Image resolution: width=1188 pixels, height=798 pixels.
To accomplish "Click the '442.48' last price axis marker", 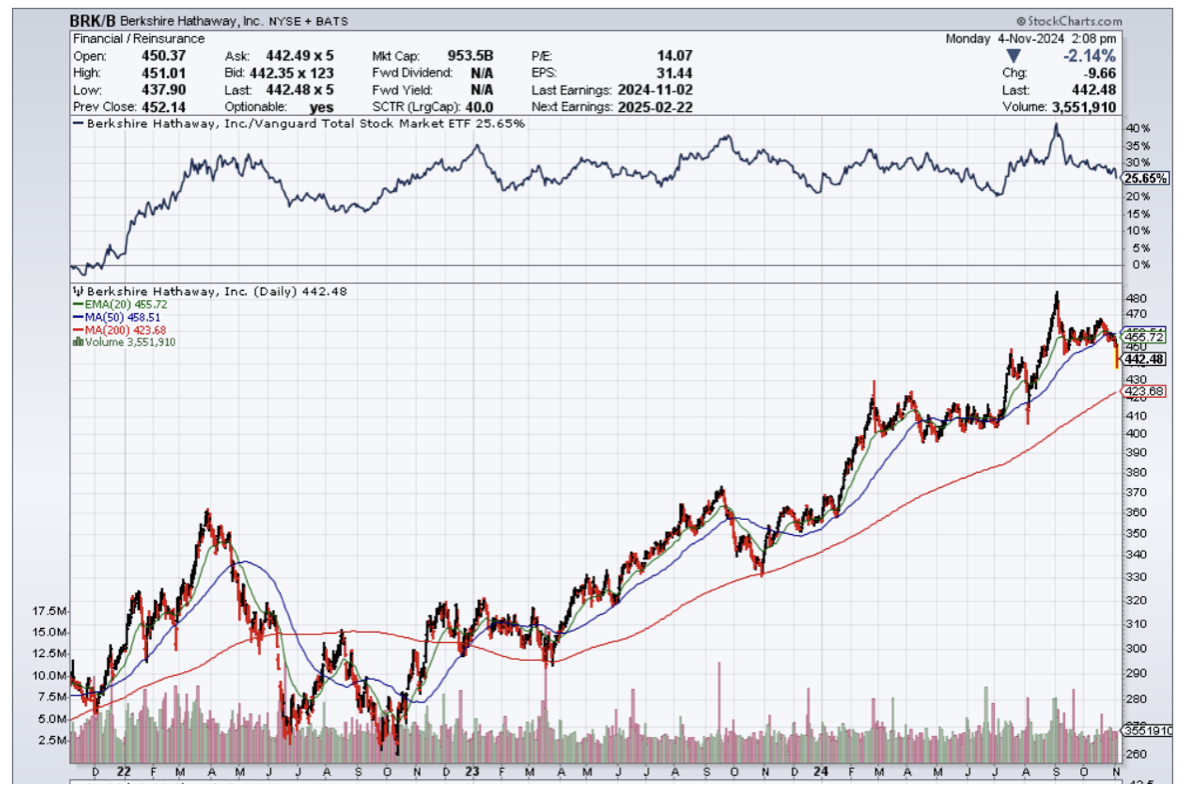I will click(x=1144, y=359).
